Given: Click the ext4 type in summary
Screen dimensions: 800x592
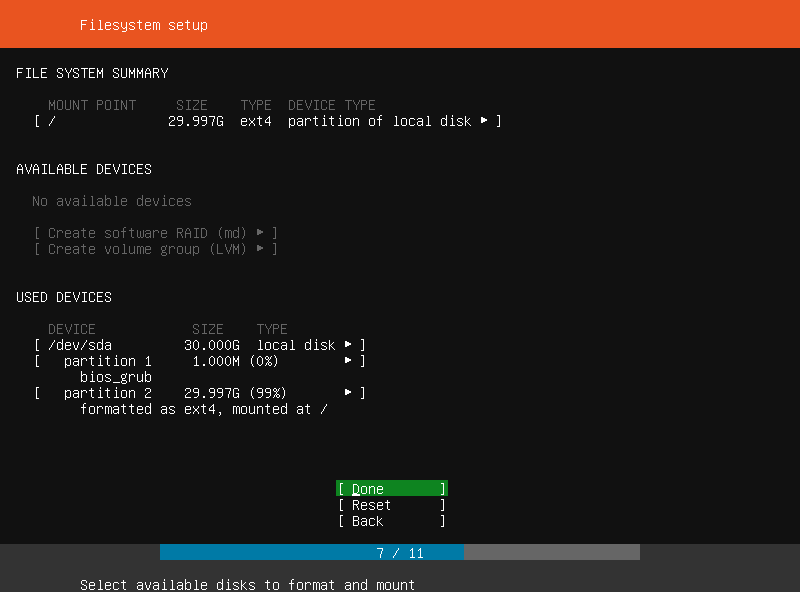Looking at the screenshot, I should click(256, 121).
